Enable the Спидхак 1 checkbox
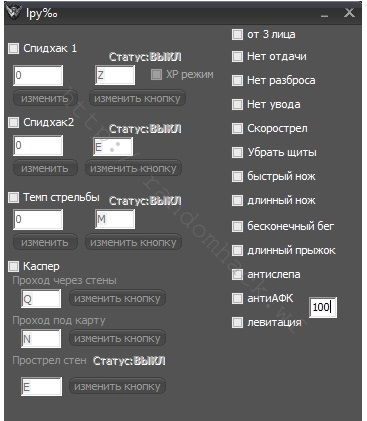The width and height of the screenshot is (367, 421). coord(13,48)
